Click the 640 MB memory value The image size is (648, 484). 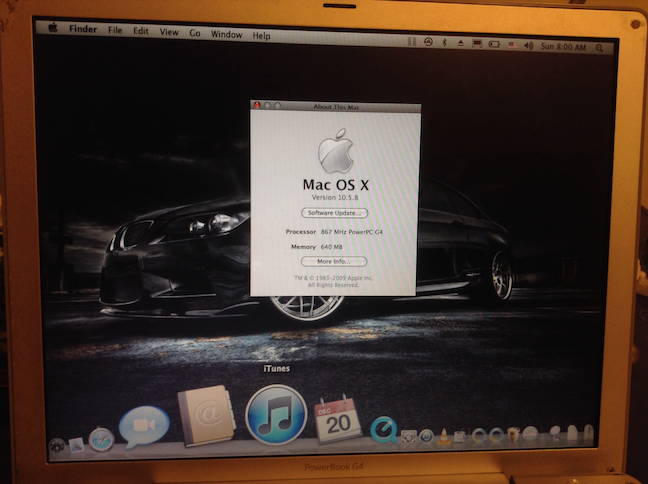click(331, 247)
